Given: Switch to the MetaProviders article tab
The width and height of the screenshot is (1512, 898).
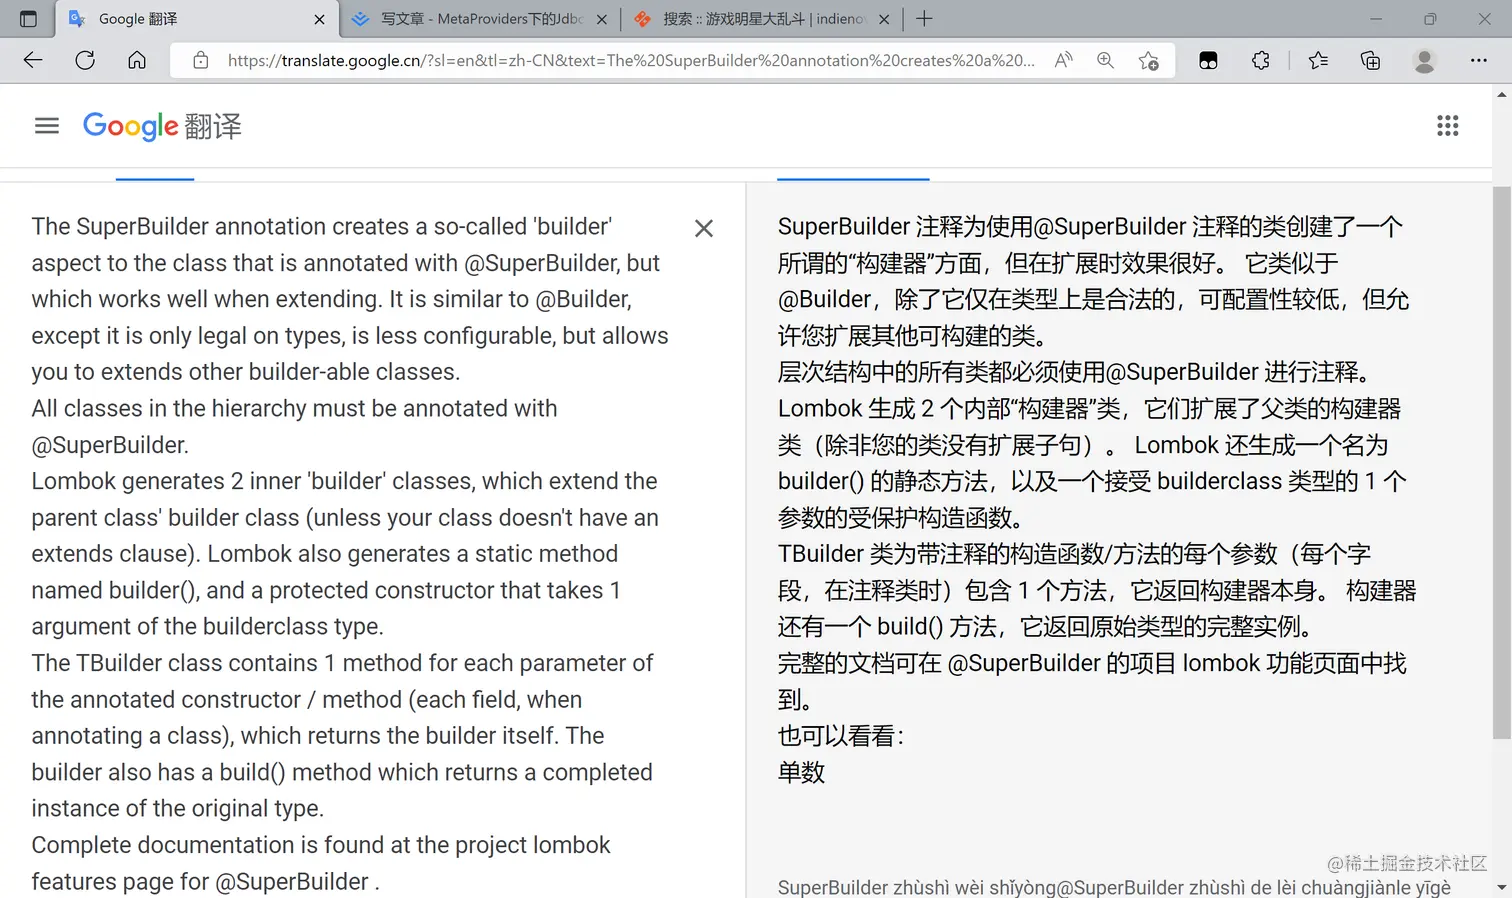Looking at the screenshot, I should point(468,19).
